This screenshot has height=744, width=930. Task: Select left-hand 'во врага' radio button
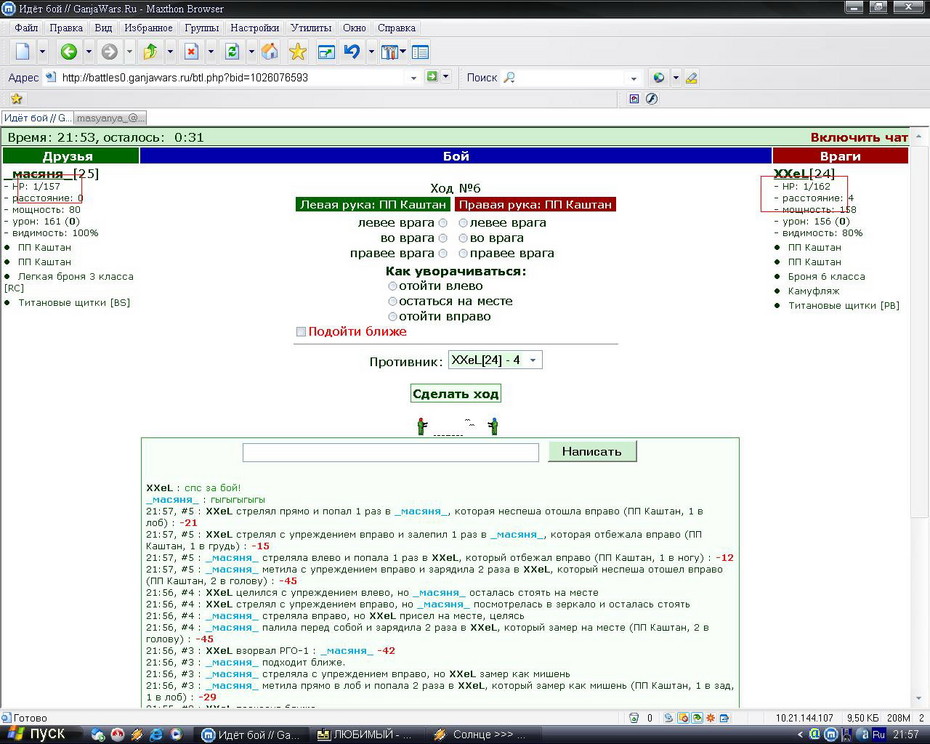point(442,238)
